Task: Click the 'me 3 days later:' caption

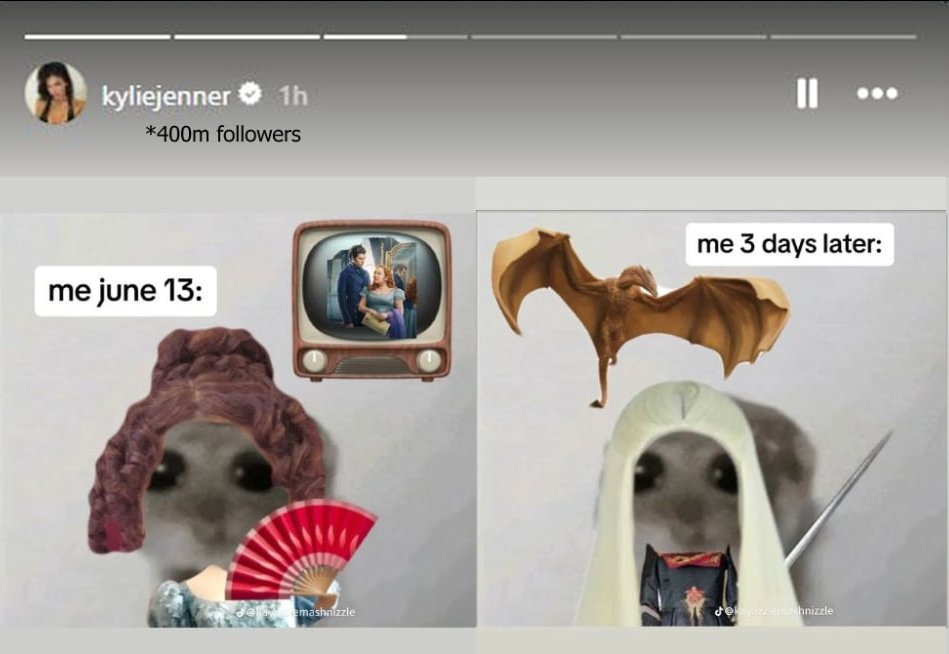Action: click(789, 244)
